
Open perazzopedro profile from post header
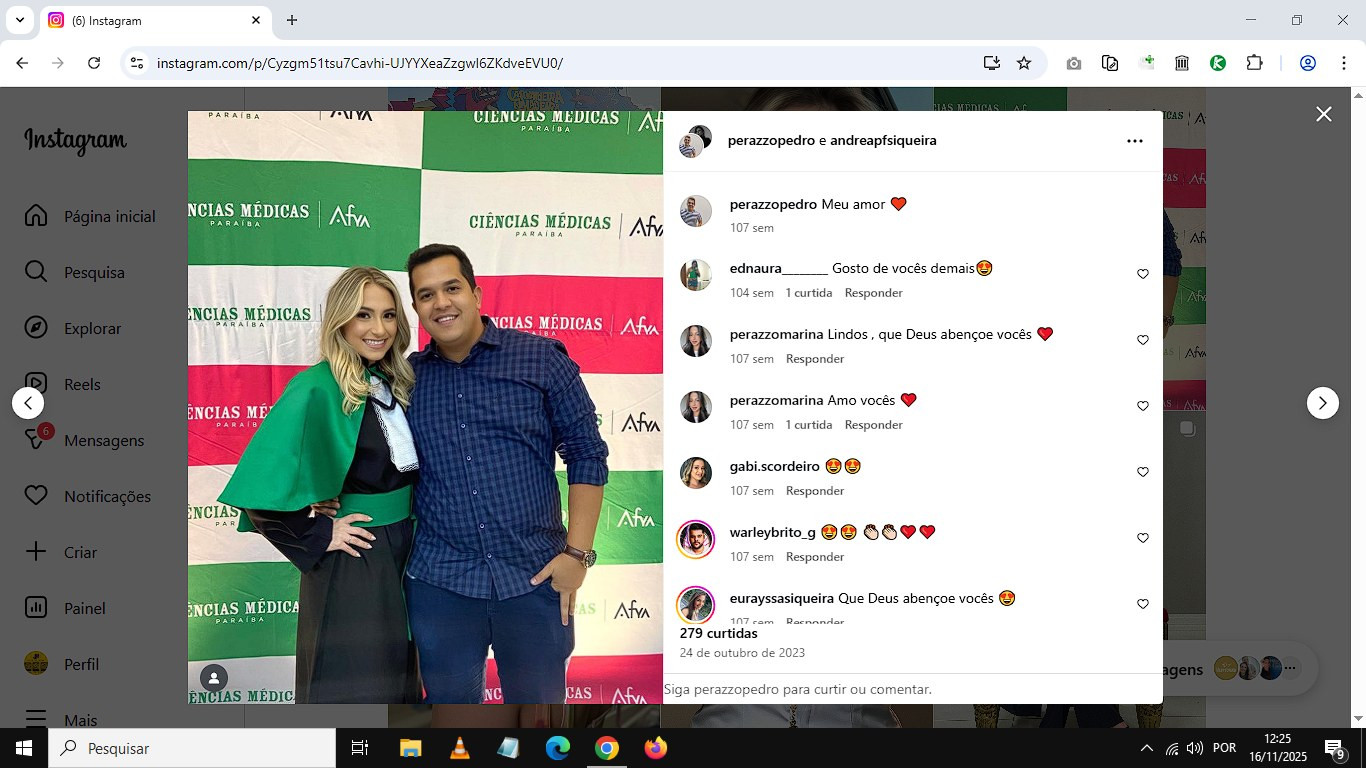pyautogui.click(x=771, y=141)
